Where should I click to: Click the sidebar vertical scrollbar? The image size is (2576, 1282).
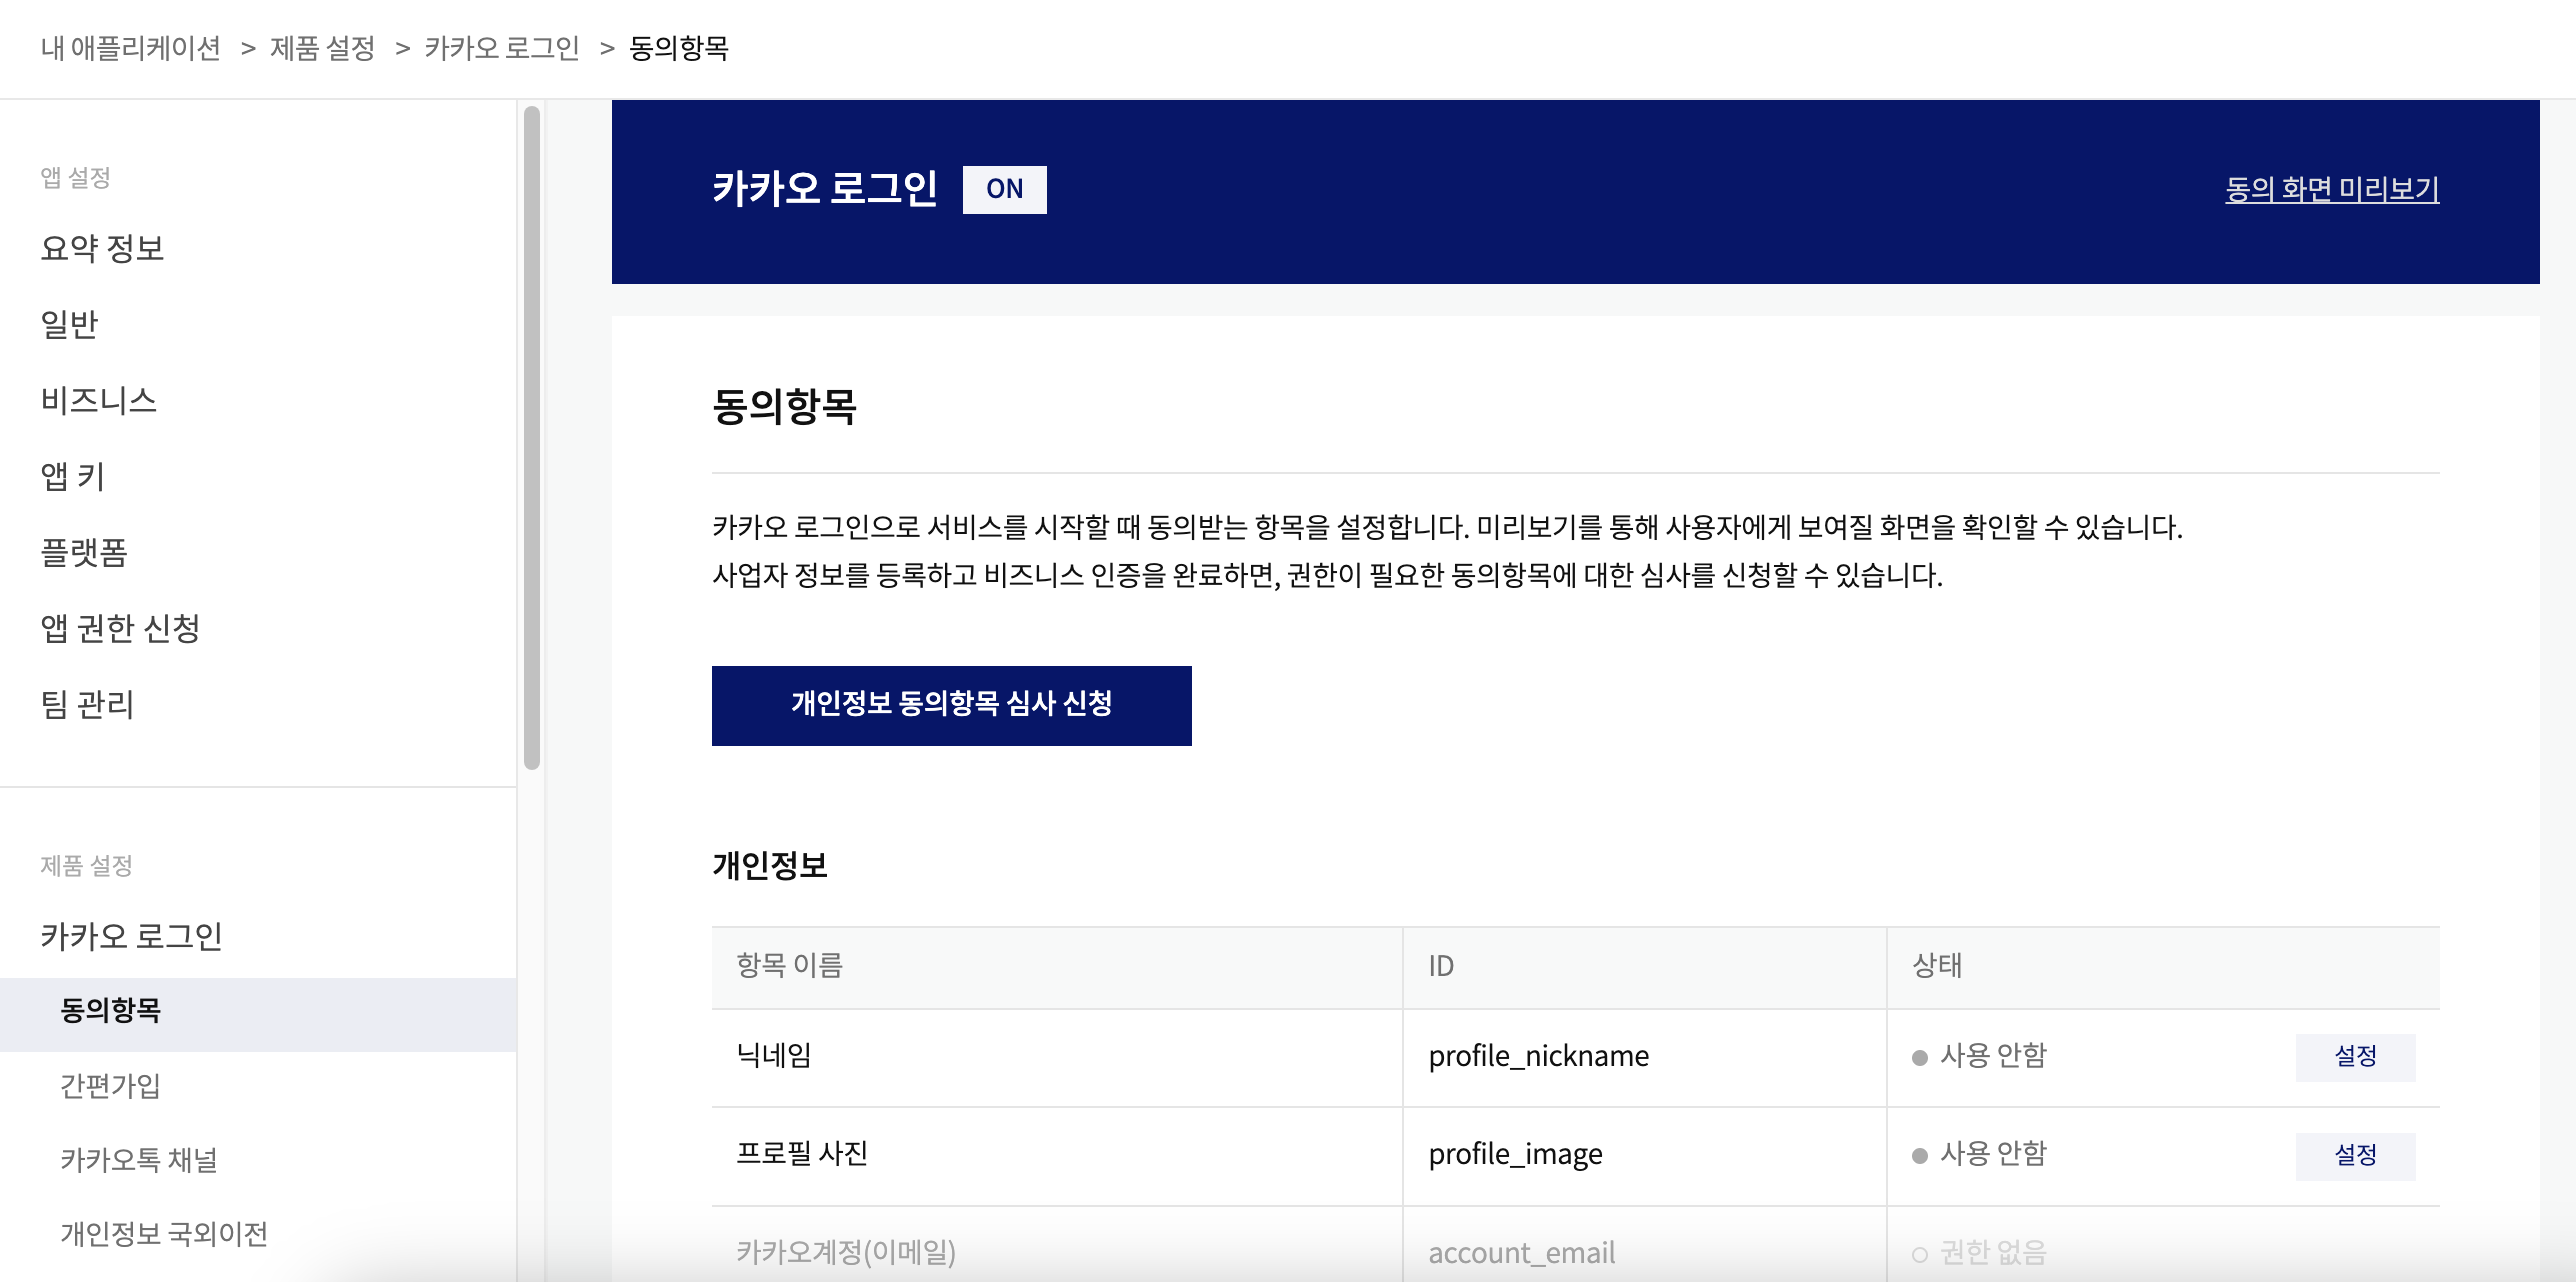[531, 438]
